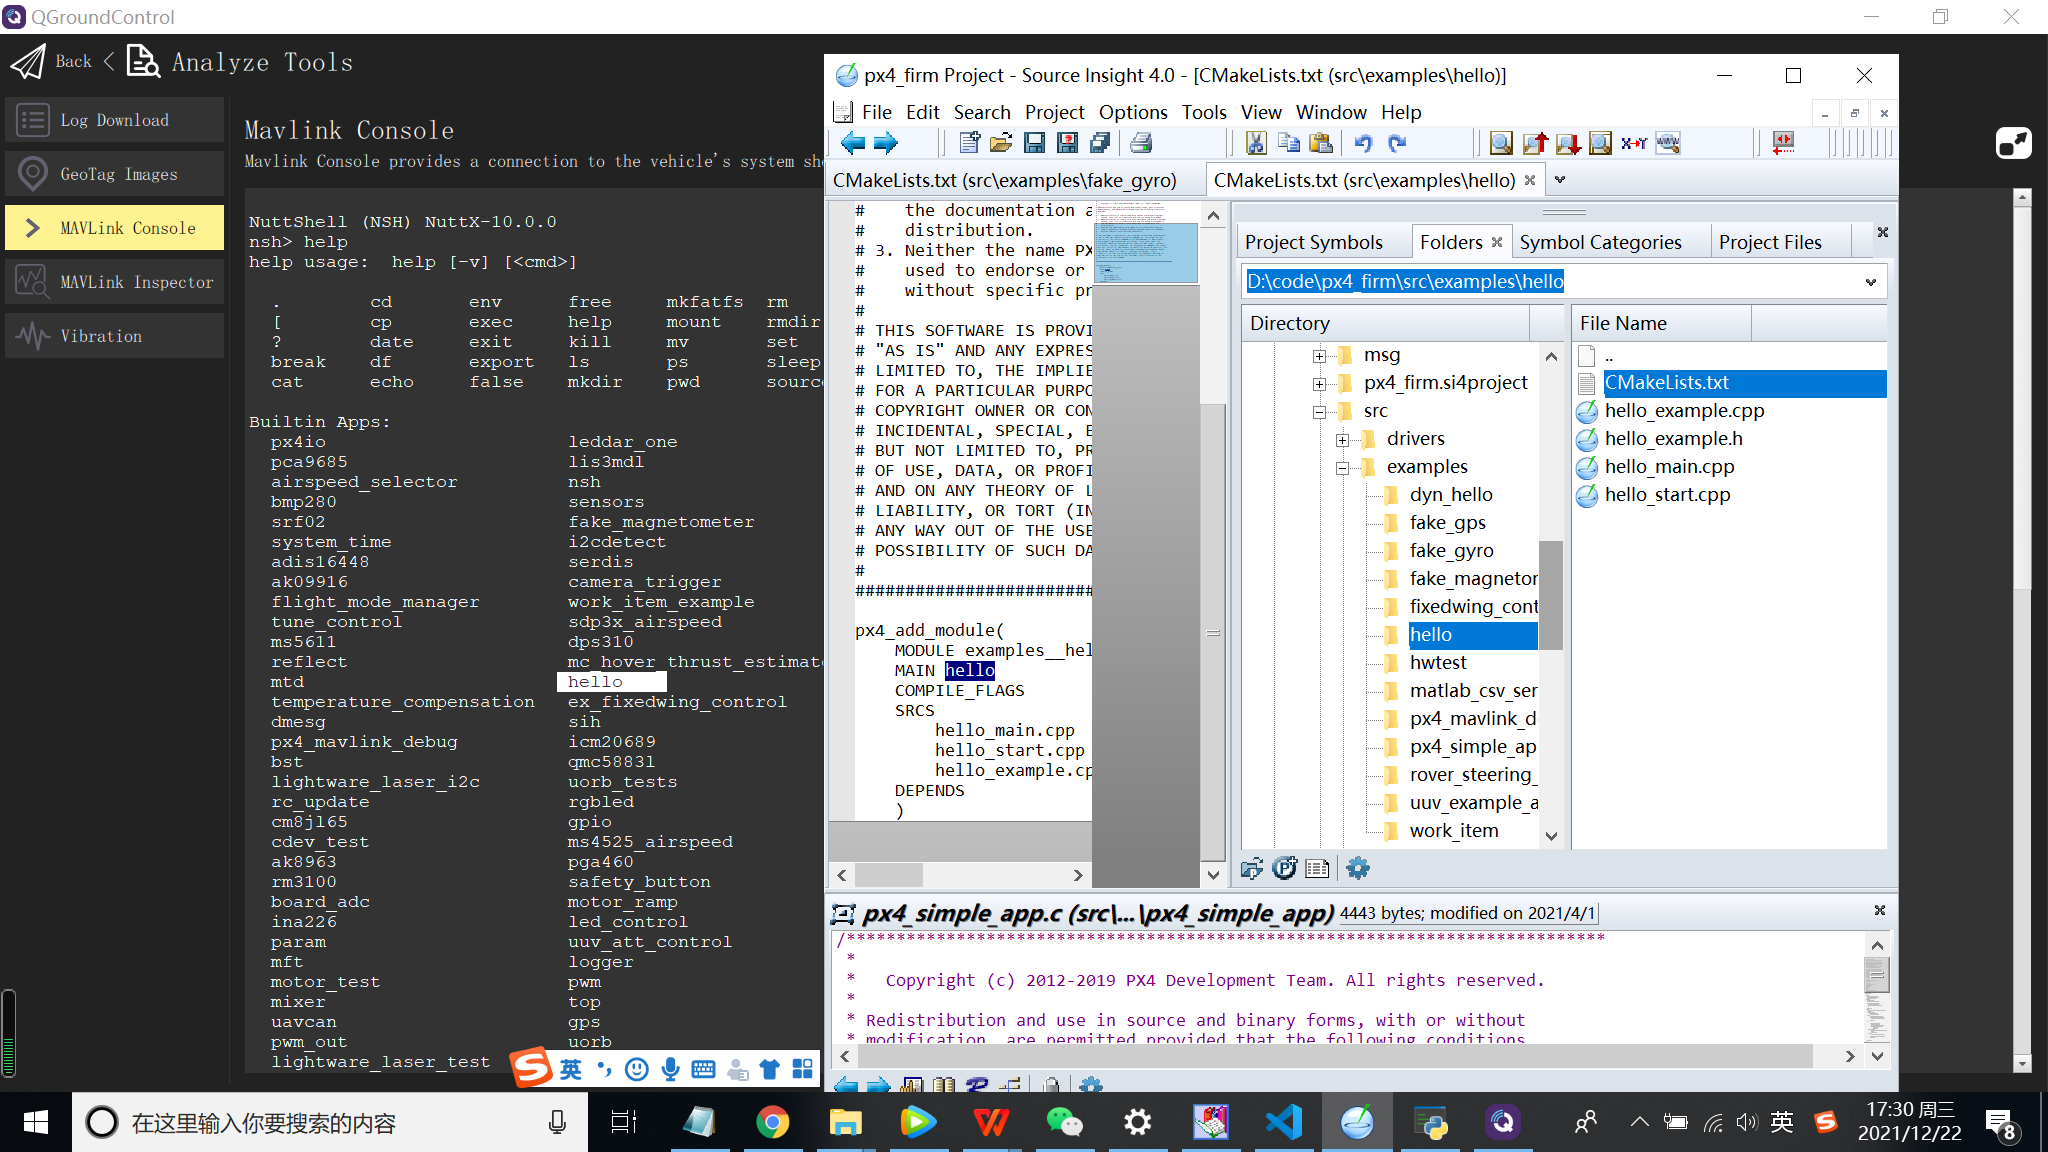
Task: Select the fake_gps folder in tree
Action: (1447, 523)
